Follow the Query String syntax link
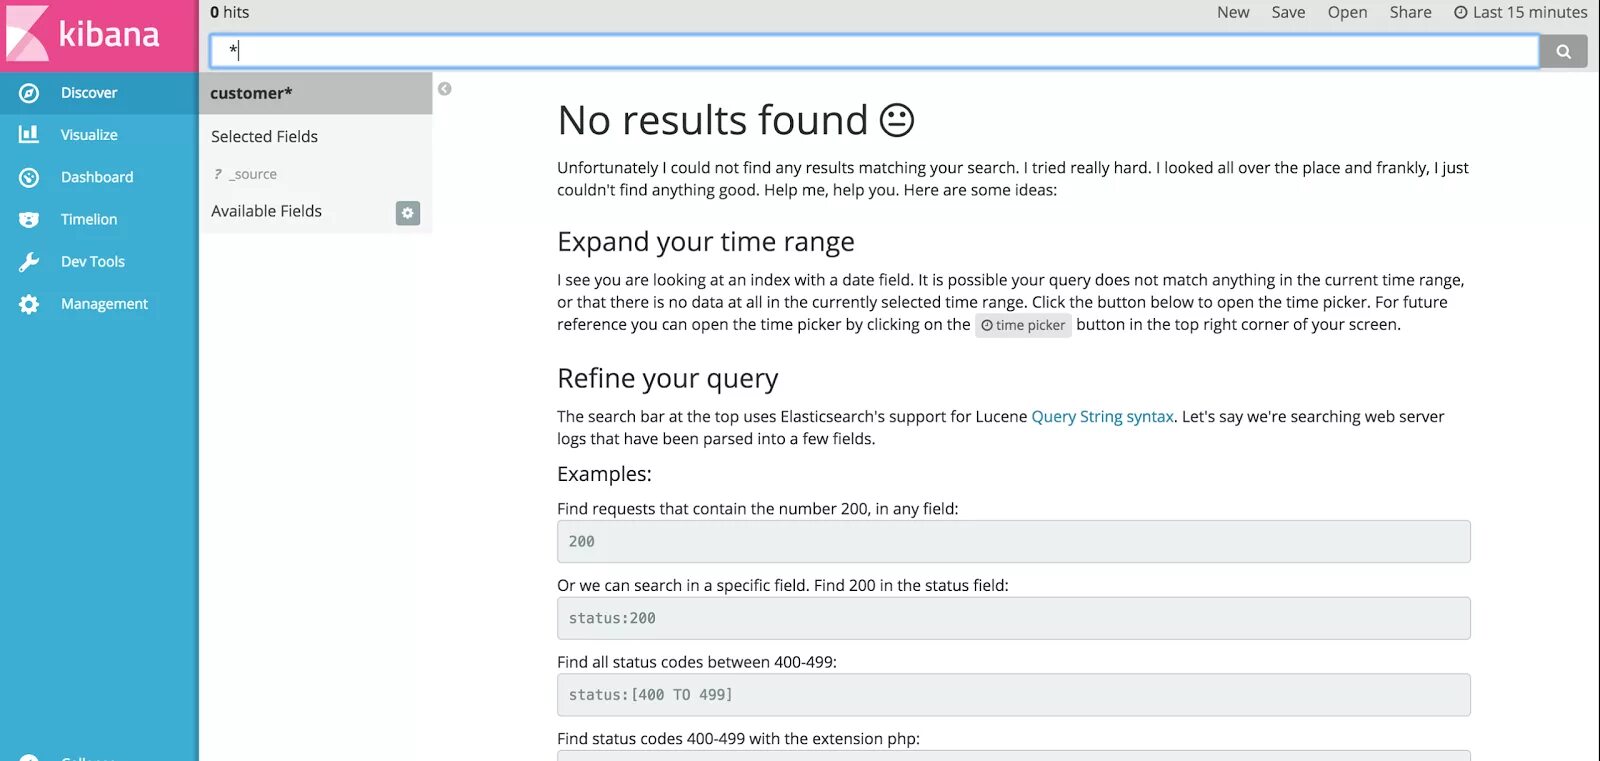Image resolution: width=1600 pixels, height=761 pixels. pos(1102,416)
